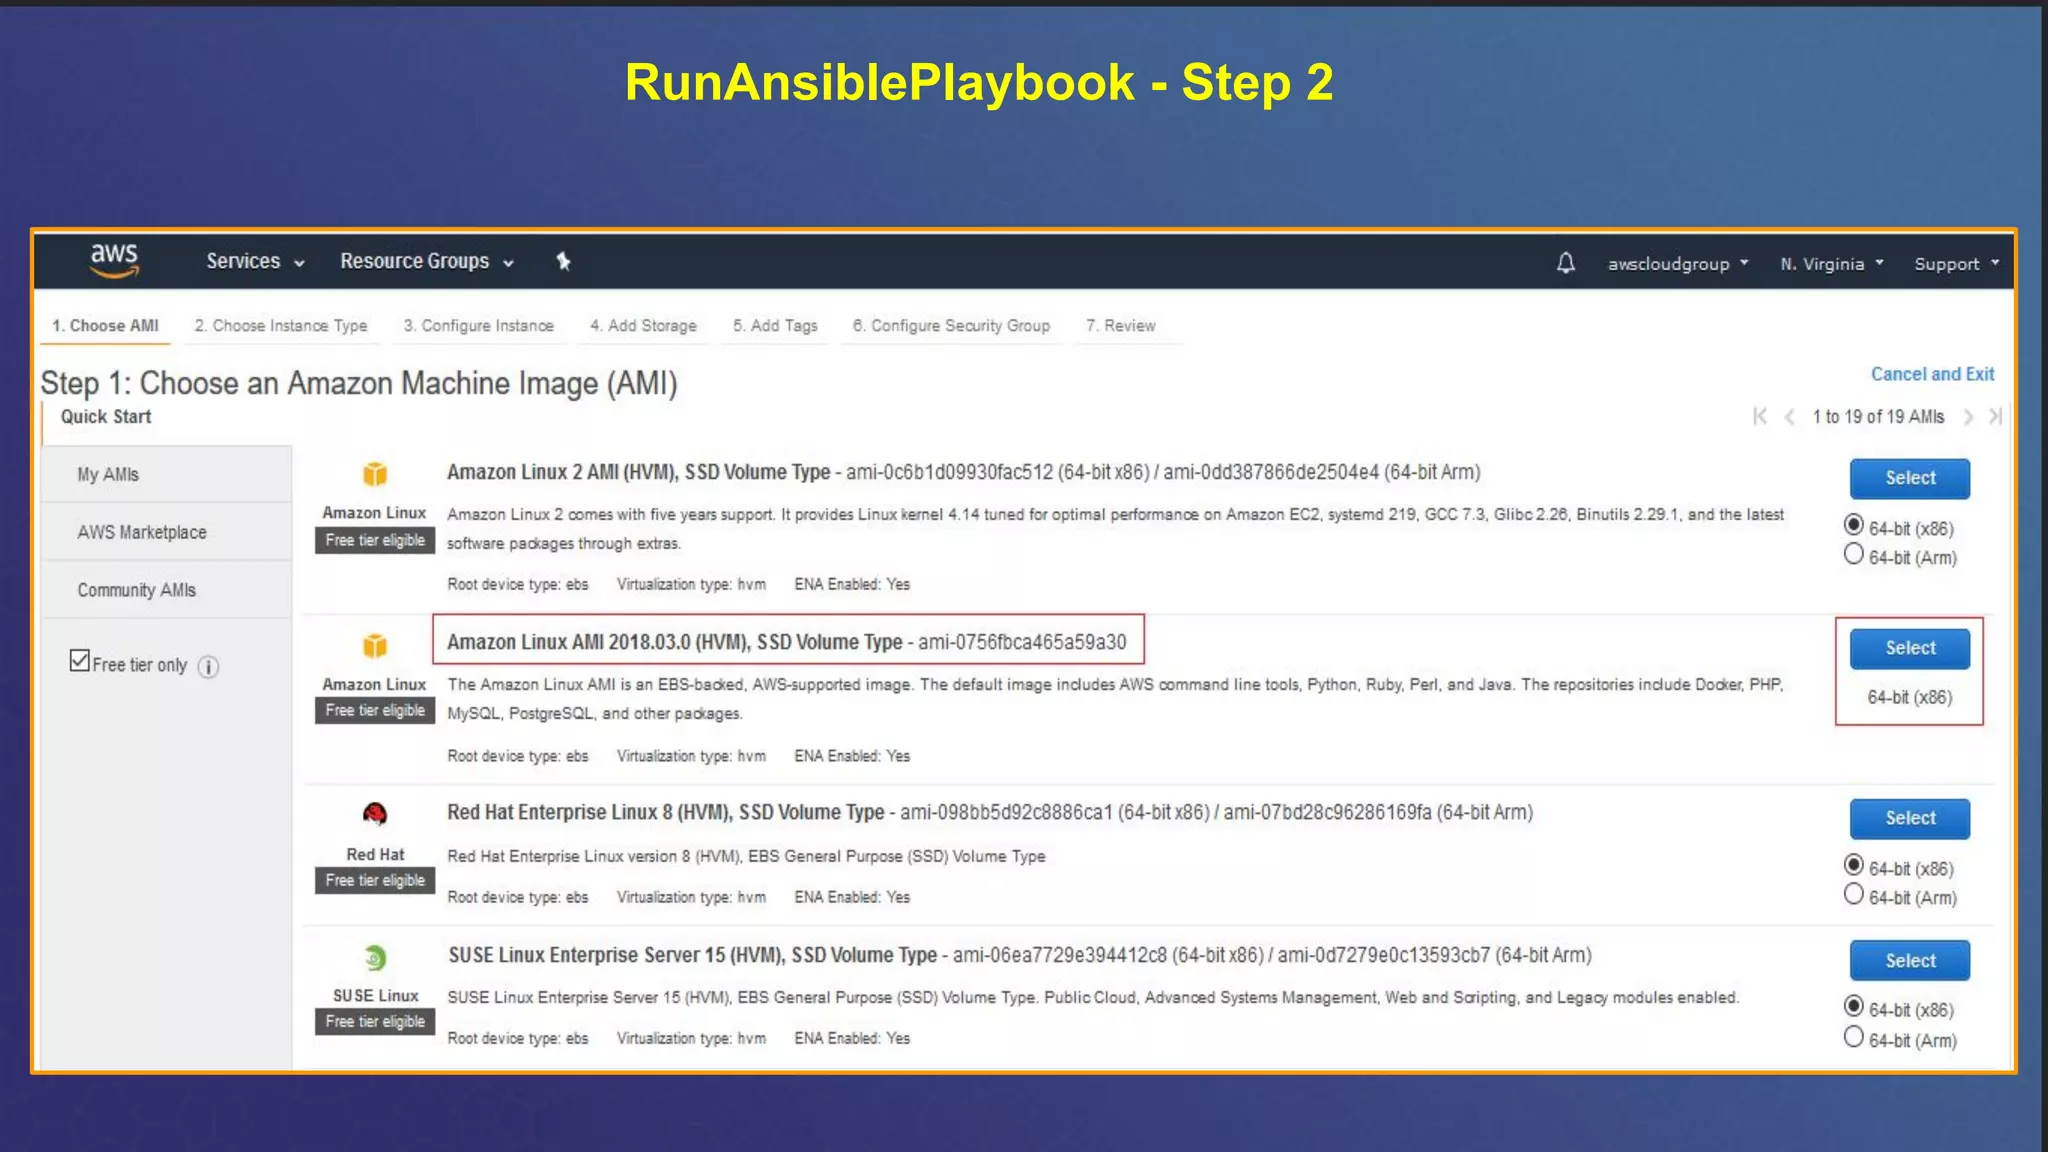Click the '1 to 19 of 19 AMIs' counter
The width and height of the screenshot is (2048, 1152).
tap(1878, 417)
